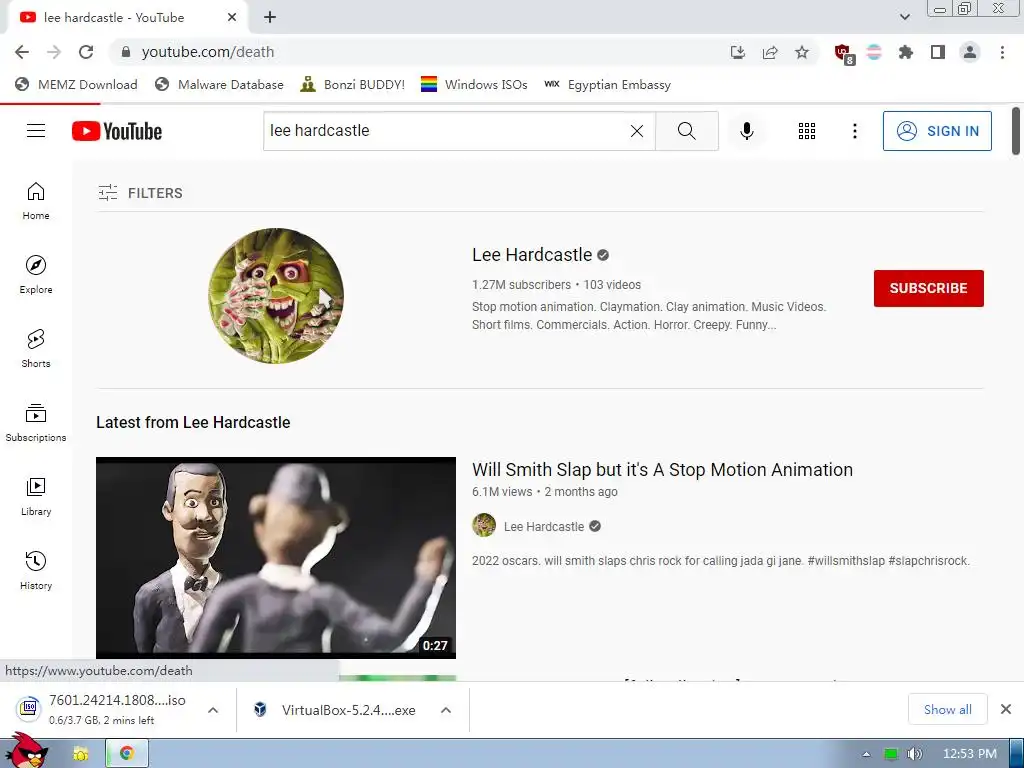
Task: Open Subscriptions in the sidebar
Action: click(x=36, y=423)
